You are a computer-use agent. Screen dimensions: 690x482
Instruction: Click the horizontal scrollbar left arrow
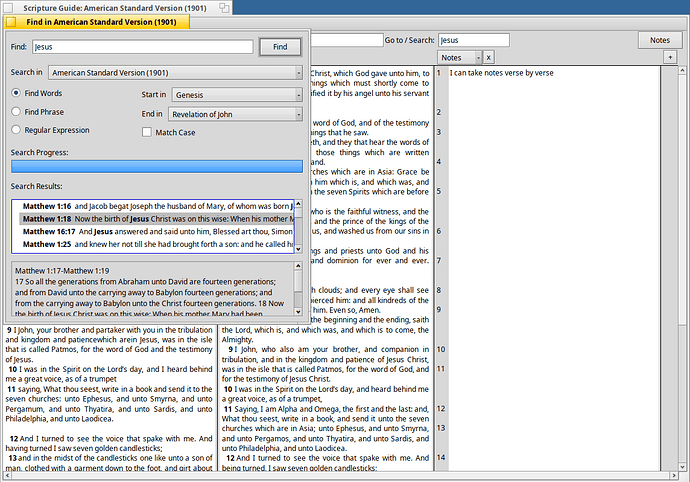[x=7, y=475]
